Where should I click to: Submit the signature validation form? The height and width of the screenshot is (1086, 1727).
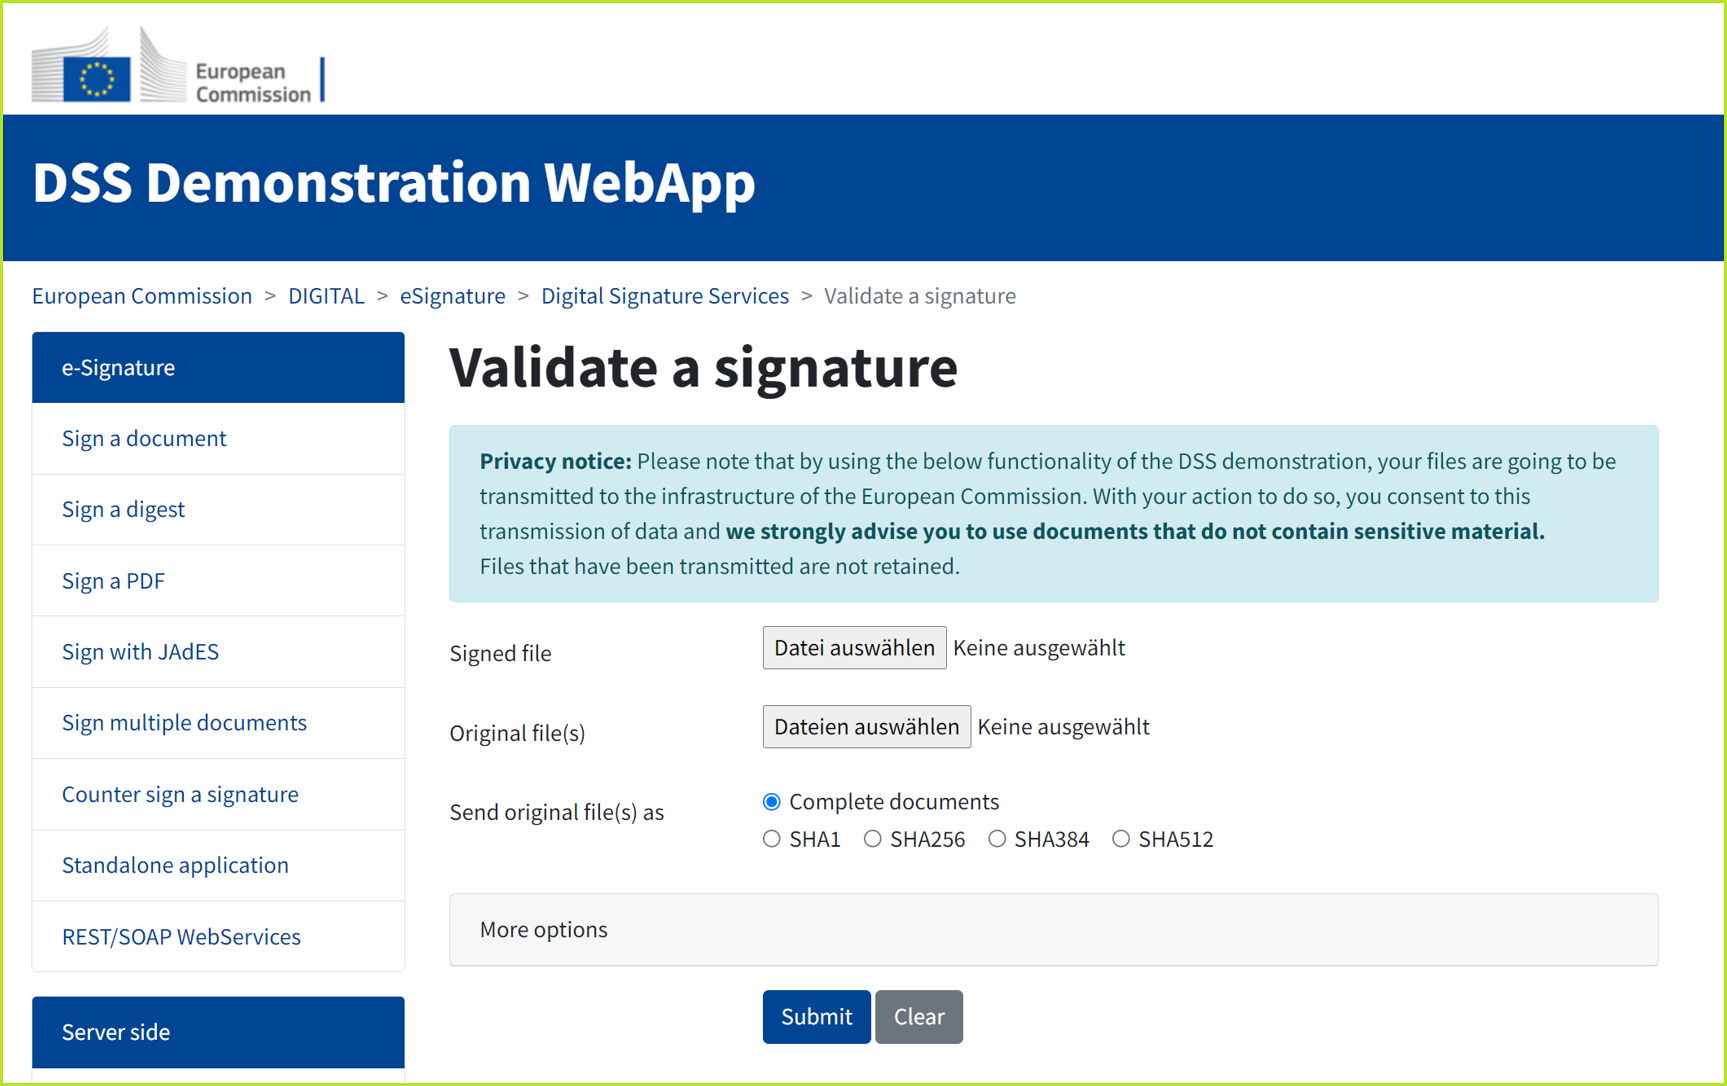(x=815, y=1016)
